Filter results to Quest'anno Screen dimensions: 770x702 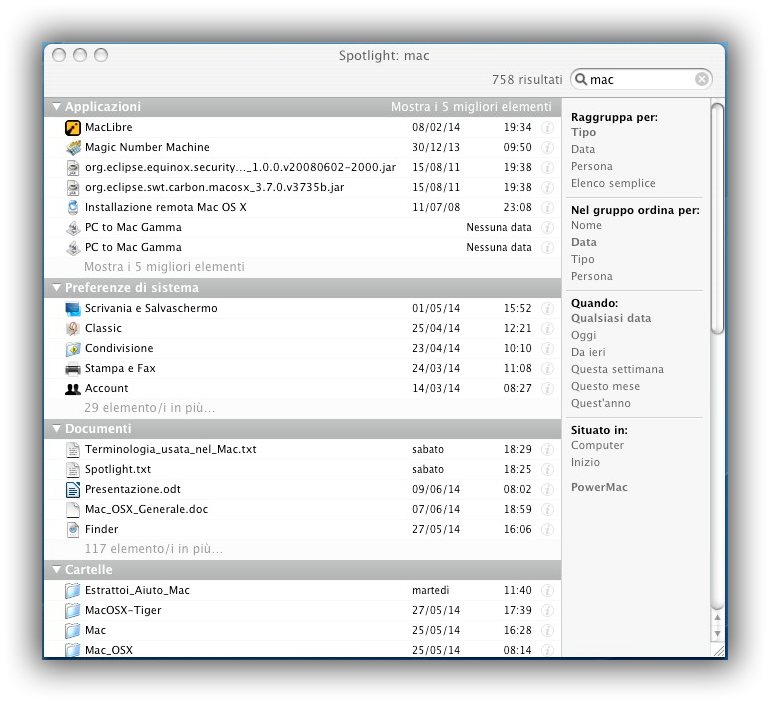pos(601,404)
